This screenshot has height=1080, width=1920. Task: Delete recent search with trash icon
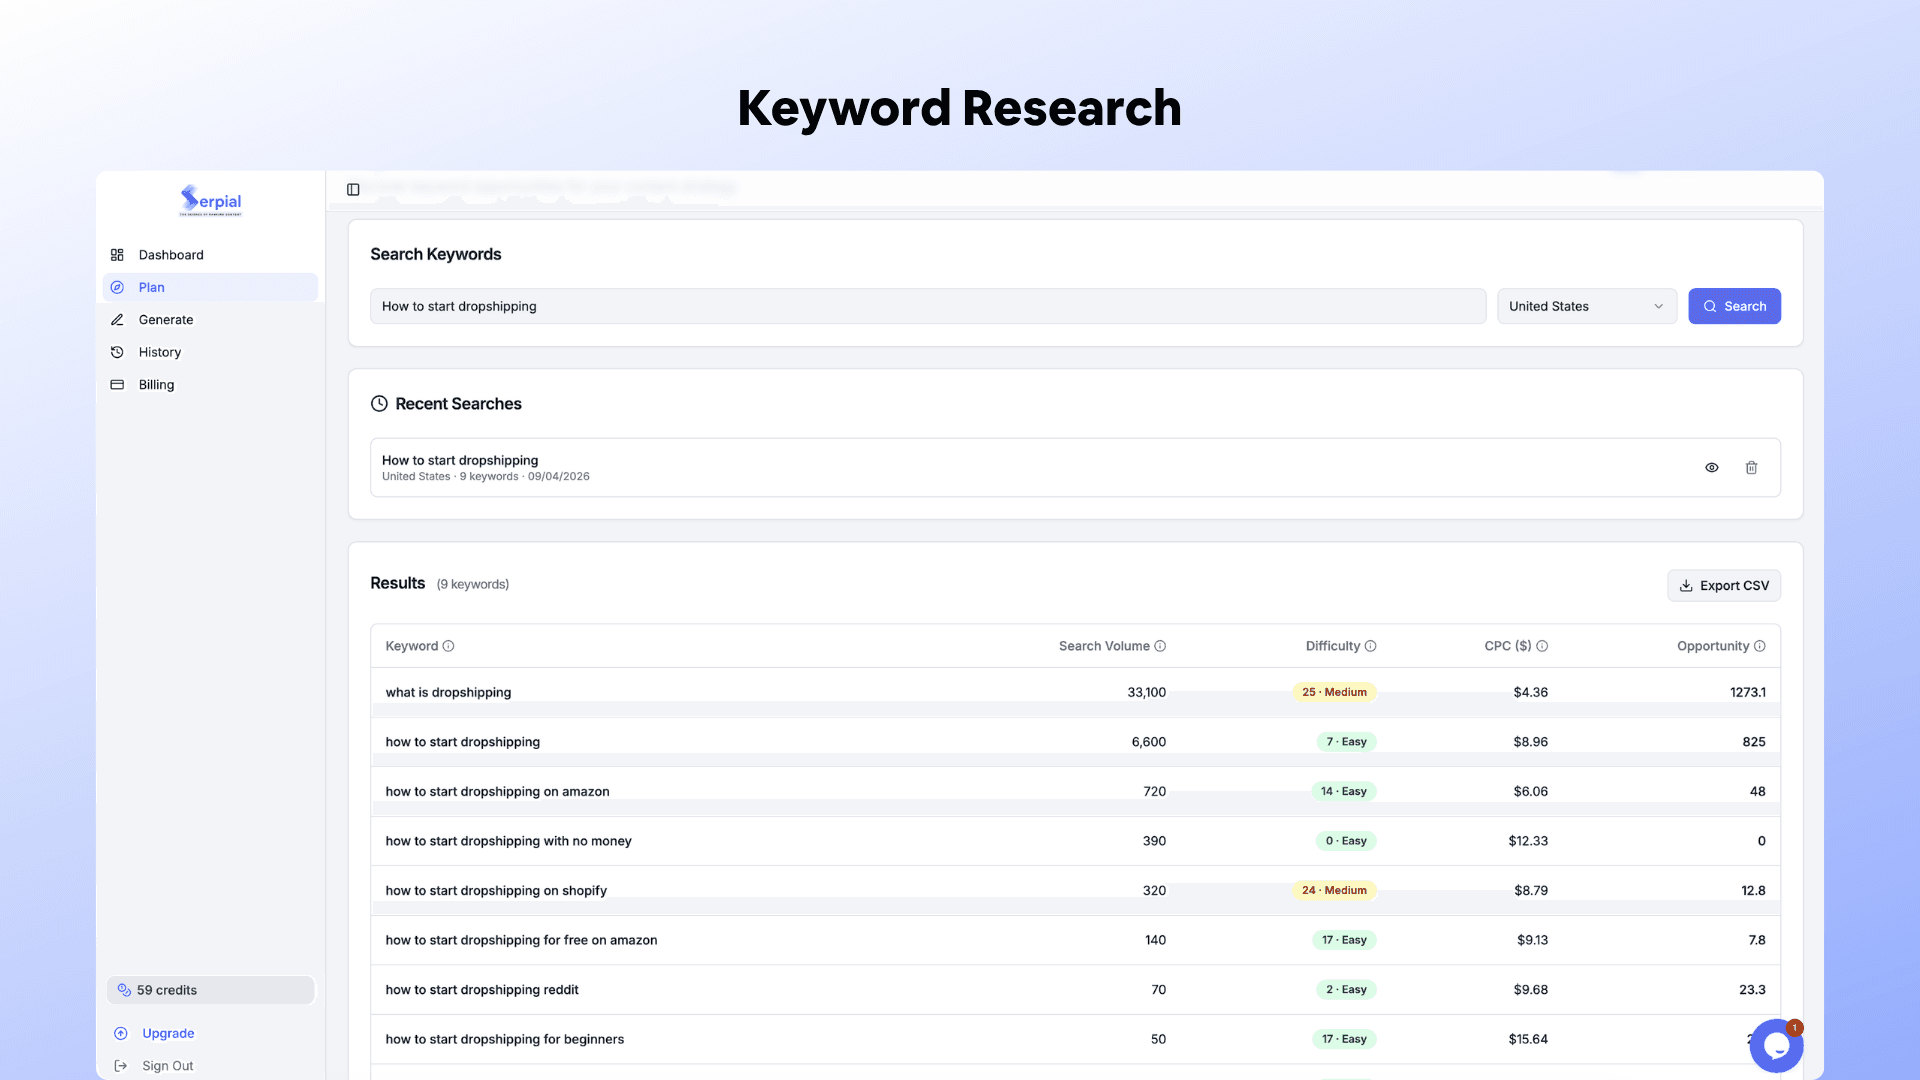pyautogui.click(x=1751, y=467)
